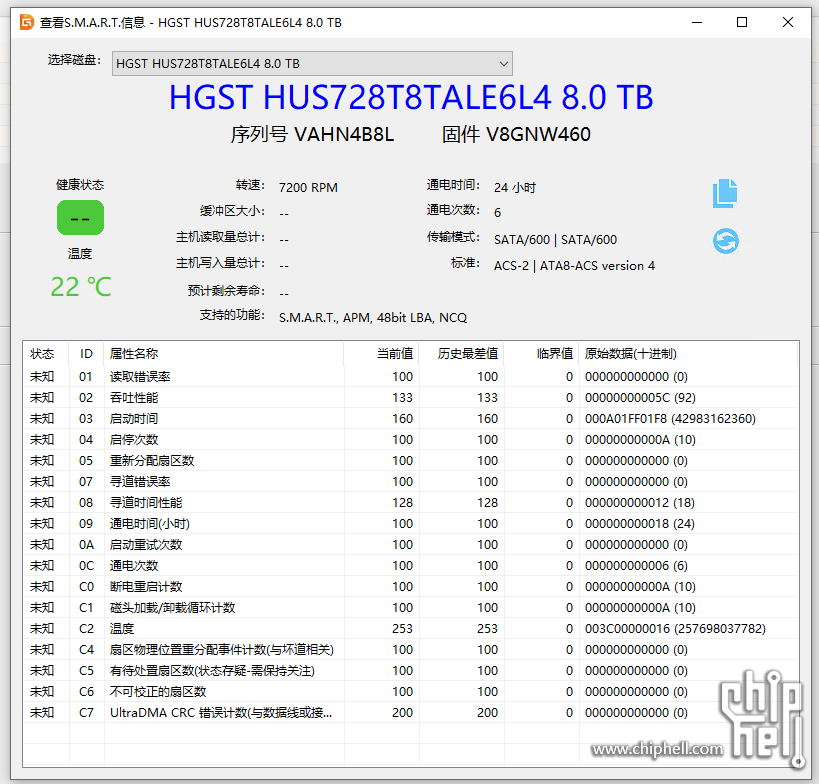Click the 22 ℃ temperature reading
Image resolution: width=819 pixels, height=784 pixels.
pyautogui.click(x=81, y=287)
